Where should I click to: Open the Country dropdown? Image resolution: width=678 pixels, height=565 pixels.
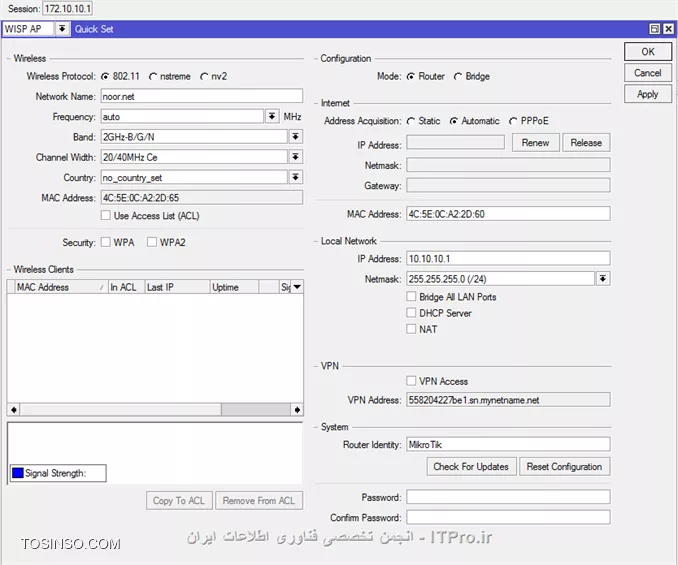click(x=295, y=177)
